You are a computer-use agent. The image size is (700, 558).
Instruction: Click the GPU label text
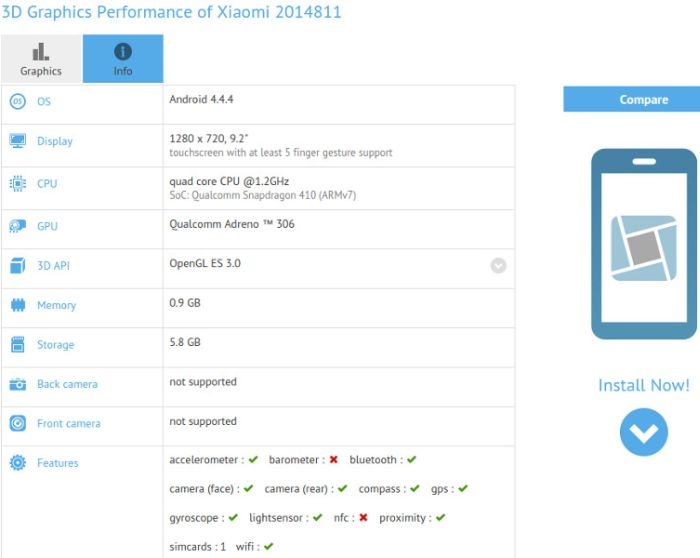47,226
